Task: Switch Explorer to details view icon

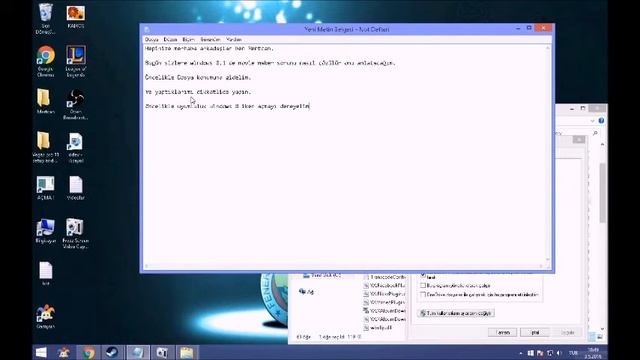Action: 593,337
